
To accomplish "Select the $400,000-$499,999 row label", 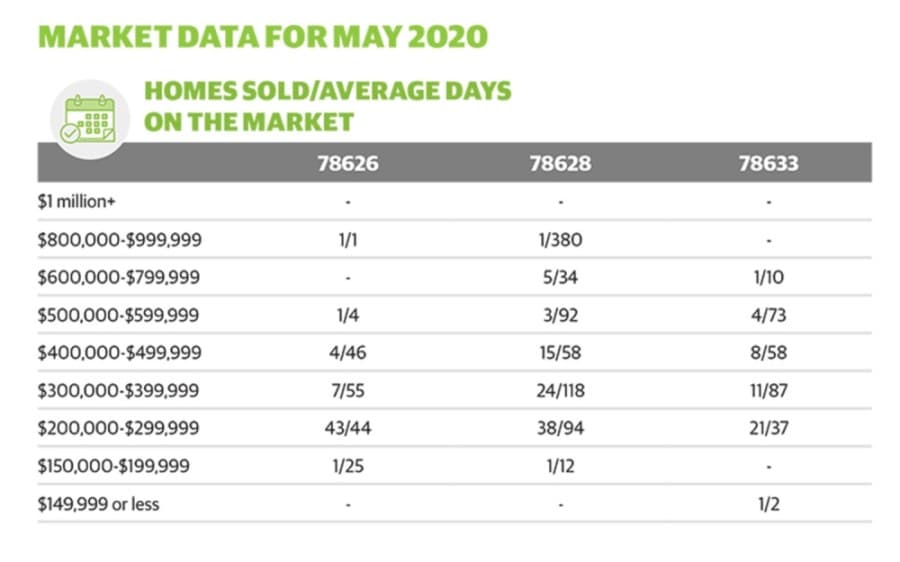I will click(119, 352).
